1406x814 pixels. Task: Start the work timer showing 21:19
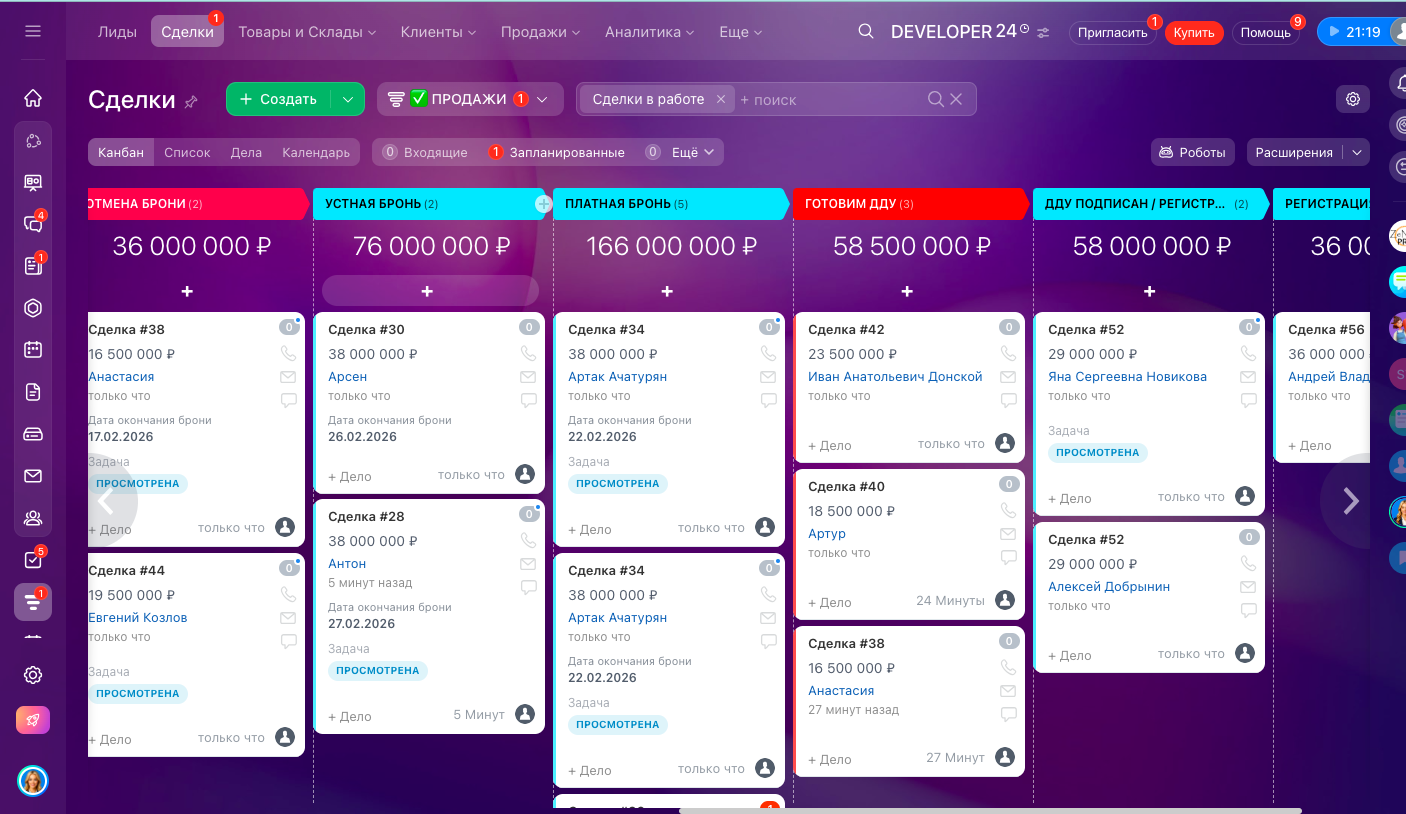pyautogui.click(x=1355, y=32)
